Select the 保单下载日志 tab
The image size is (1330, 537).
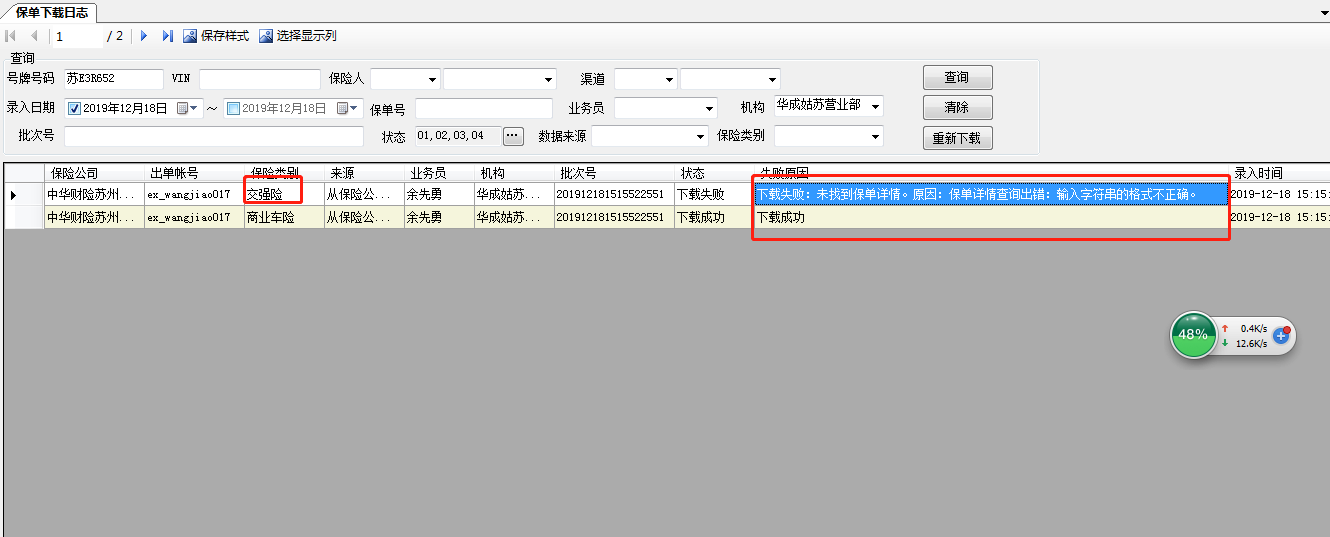click(x=51, y=11)
